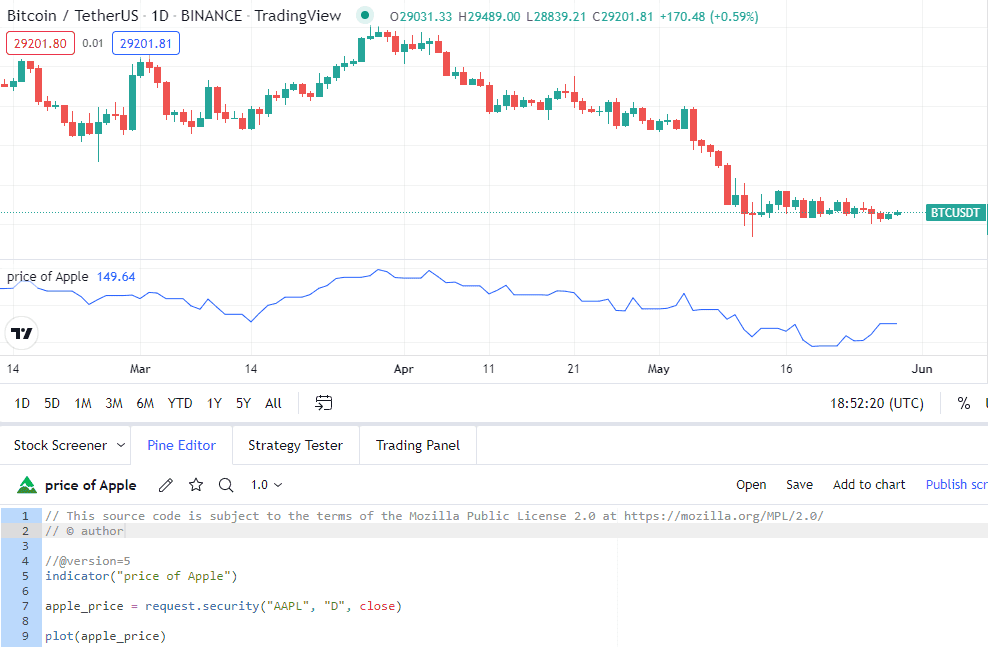This screenshot has width=988, height=647.
Task: Set chart range to 1Y
Action: [214, 403]
